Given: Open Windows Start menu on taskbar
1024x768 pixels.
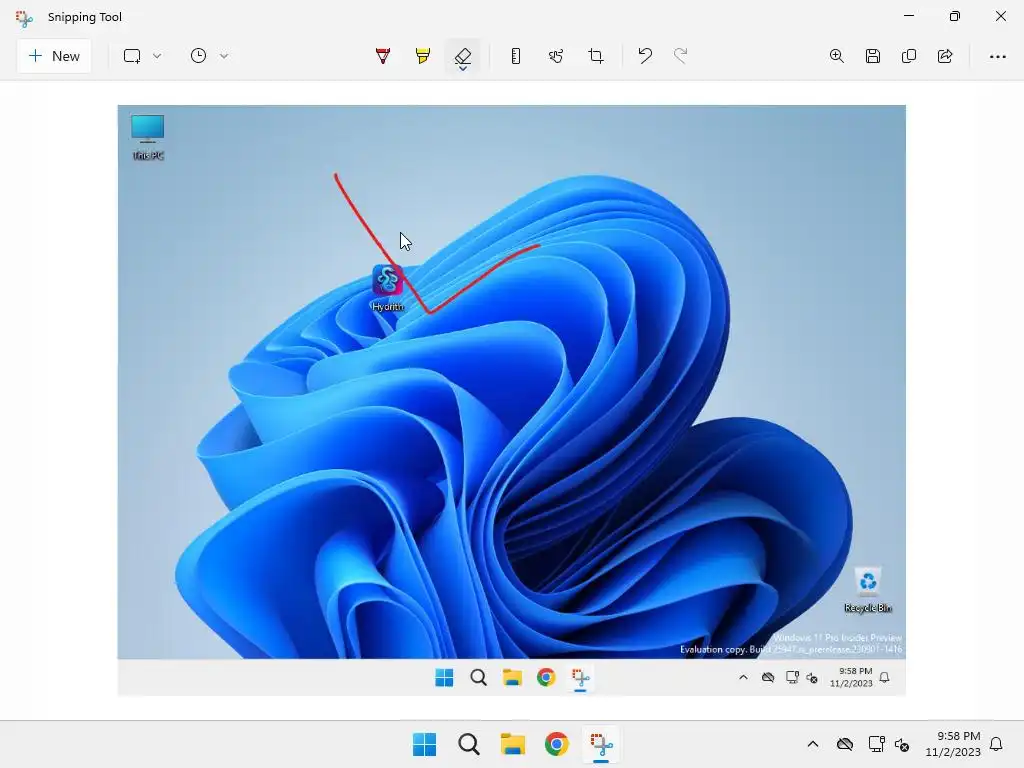Looking at the screenshot, I should pos(424,744).
